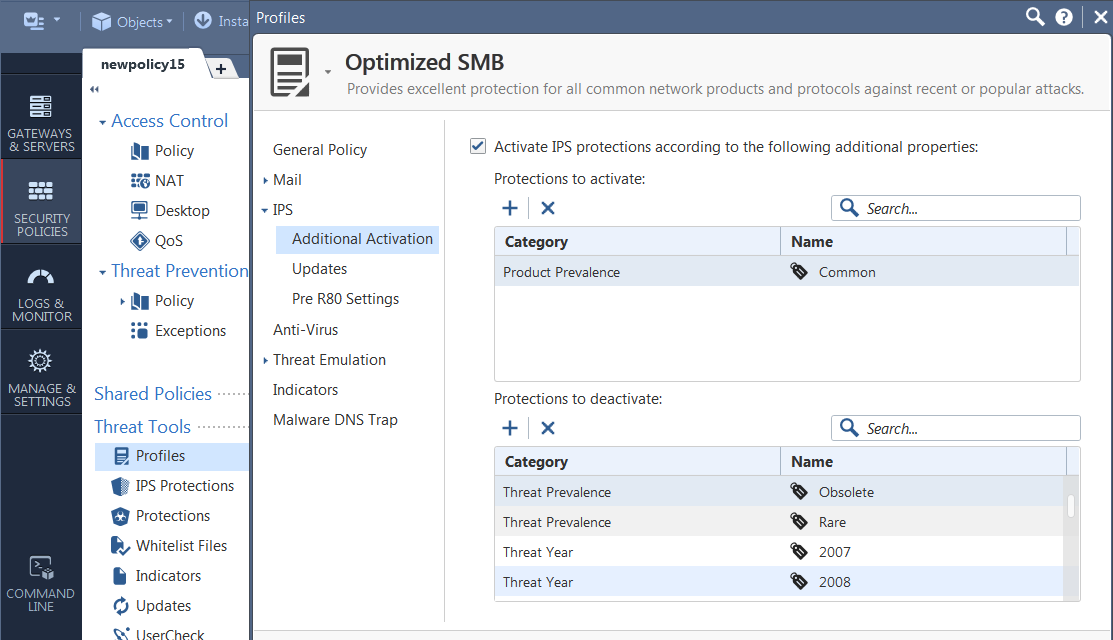Open the Threat Tools heading
Image resolution: width=1113 pixels, height=640 pixels.
143,426
